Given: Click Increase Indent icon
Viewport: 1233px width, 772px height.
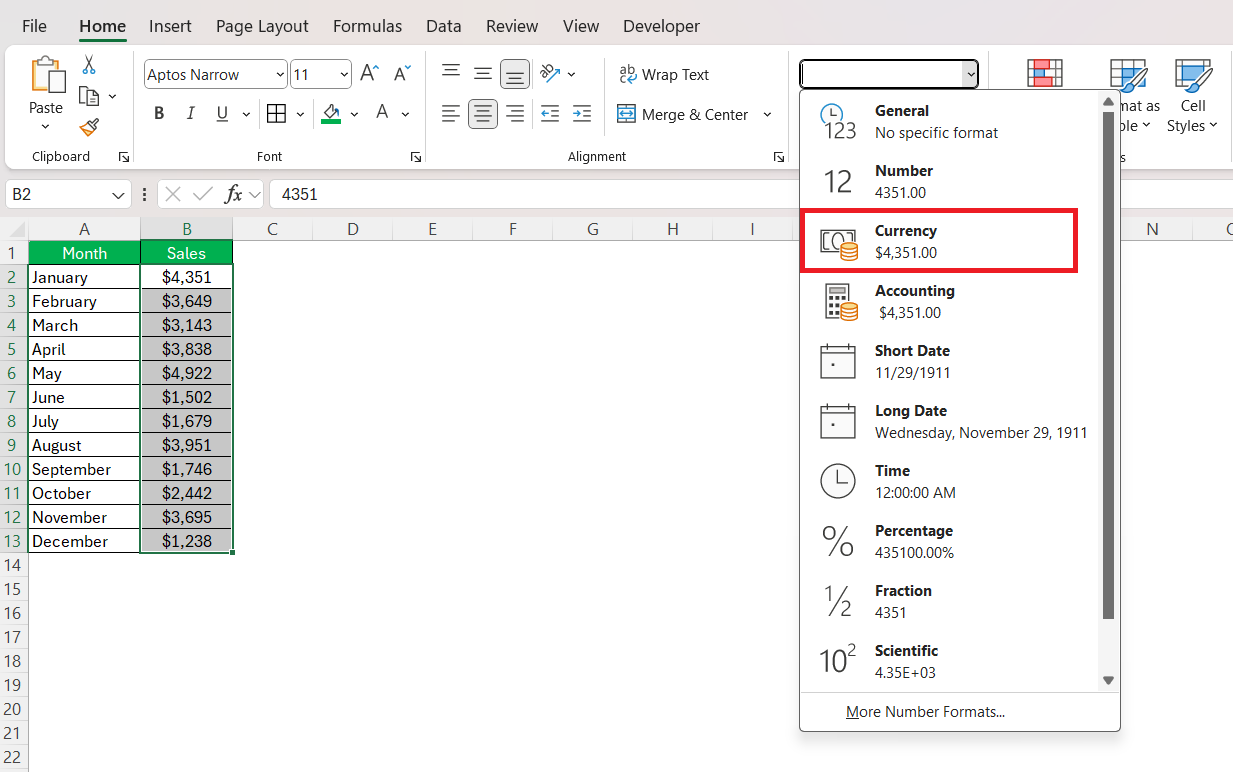Looking at the screenshot, I should (x=582, y=114).
